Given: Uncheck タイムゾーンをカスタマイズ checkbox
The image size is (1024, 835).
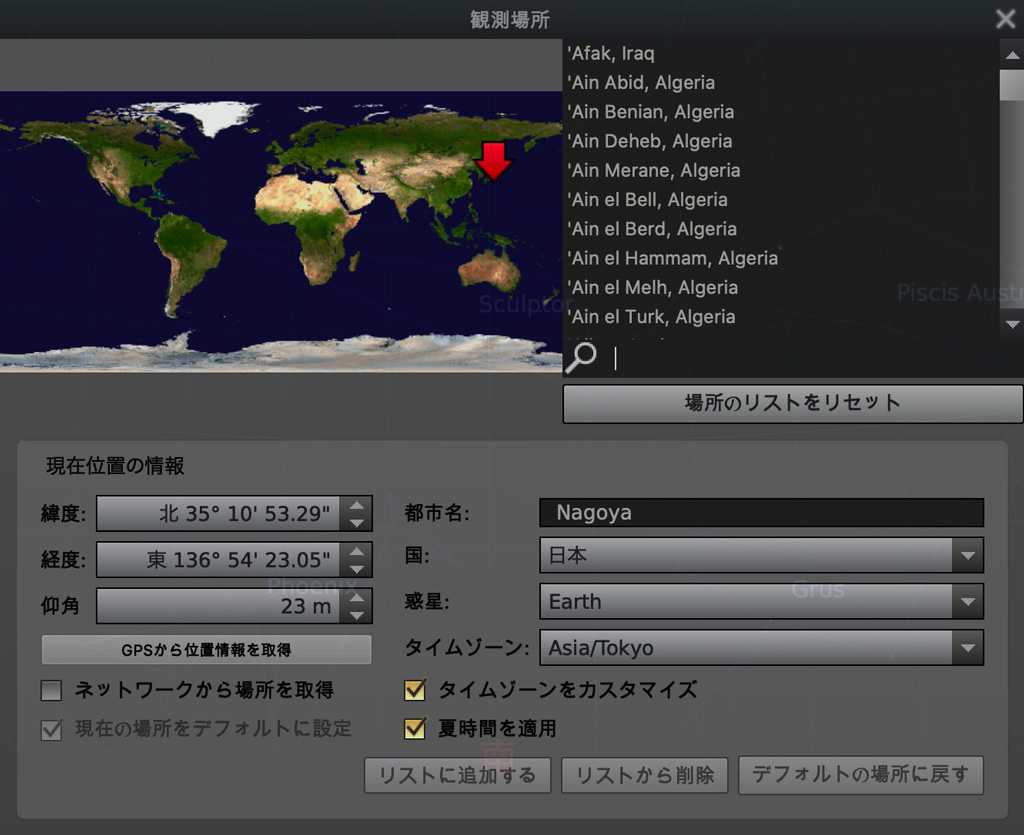Looking at the screenshot, I should [x=415, y=690].
